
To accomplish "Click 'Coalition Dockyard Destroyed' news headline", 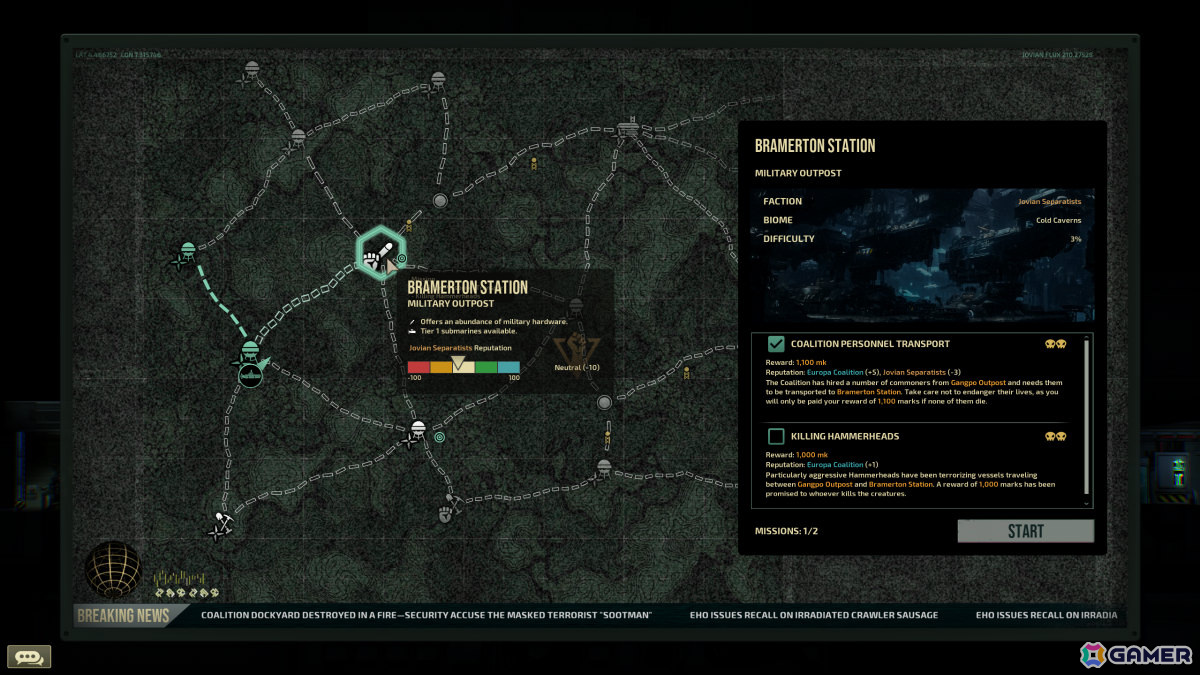I will tap(426, 615).
